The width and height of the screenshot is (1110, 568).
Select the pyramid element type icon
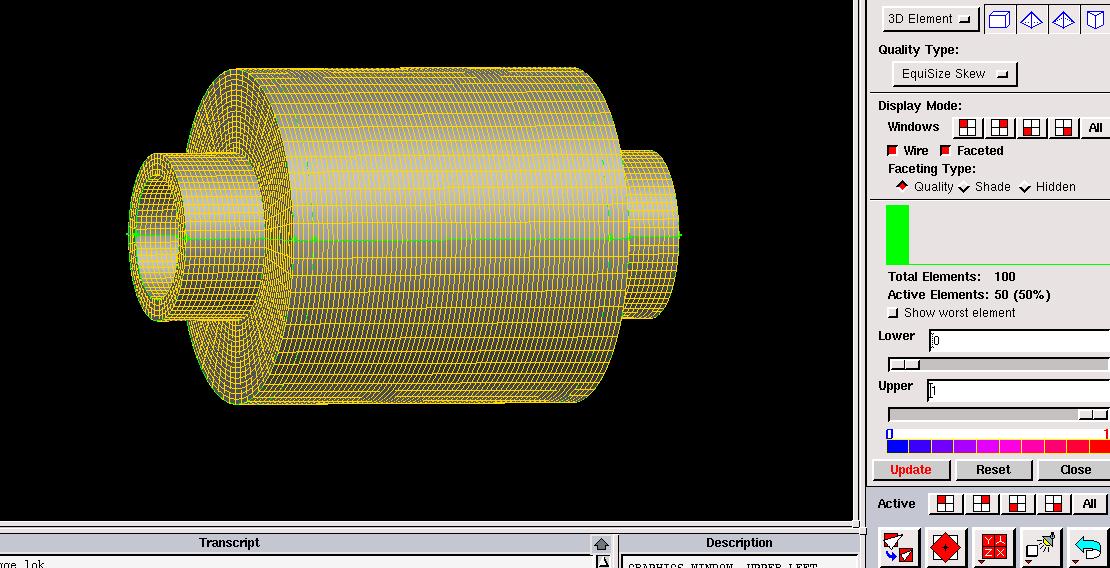(x=1063, y=20)
